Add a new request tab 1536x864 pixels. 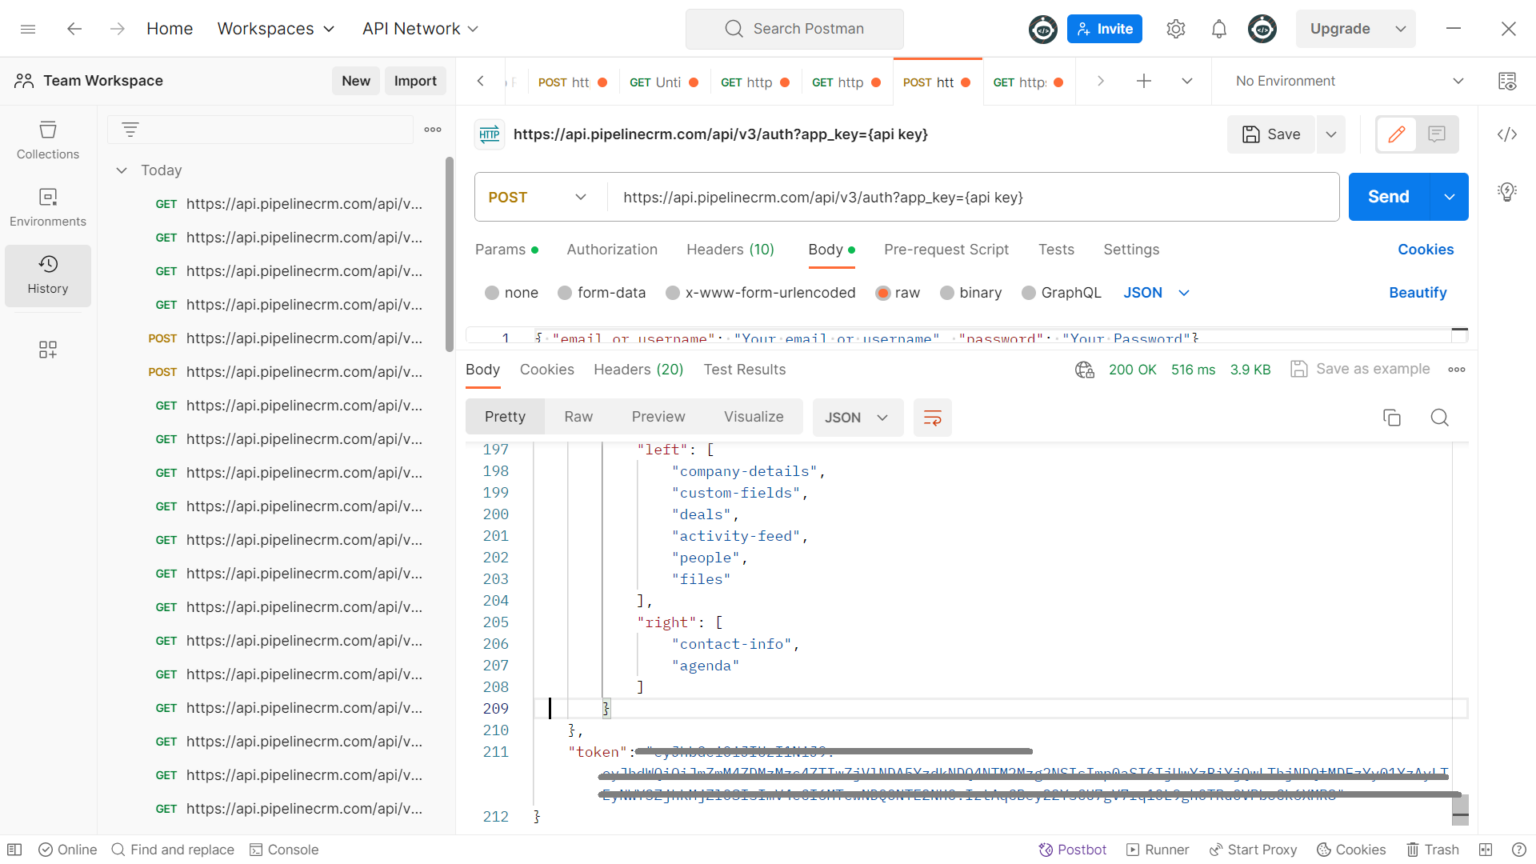click(x=1144, y=81)
